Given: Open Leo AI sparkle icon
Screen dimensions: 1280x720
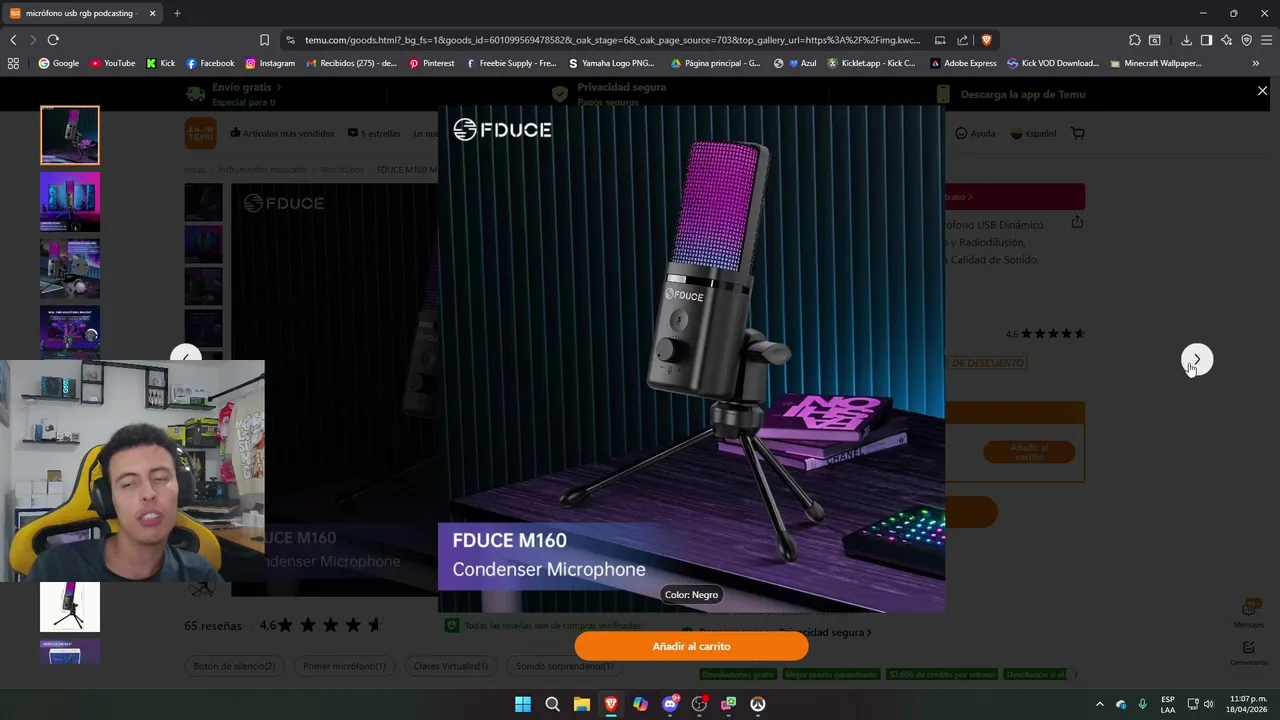Looking at the screenshot, I should coord(1226,40).
